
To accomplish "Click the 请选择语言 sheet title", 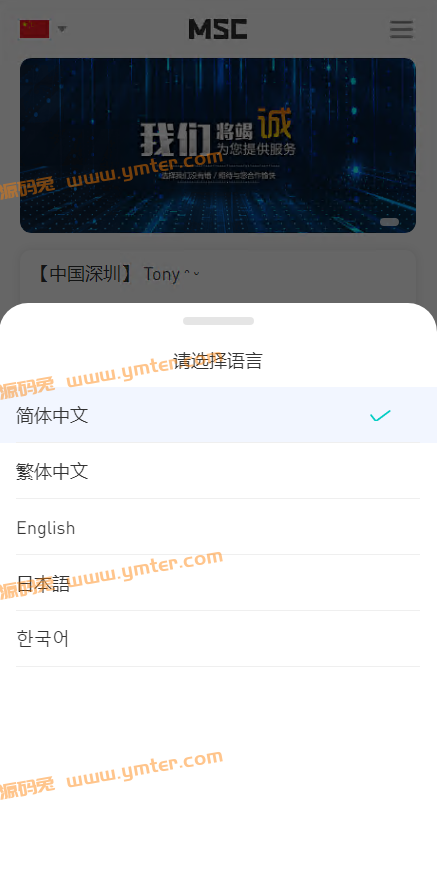I will click(218, 361).
